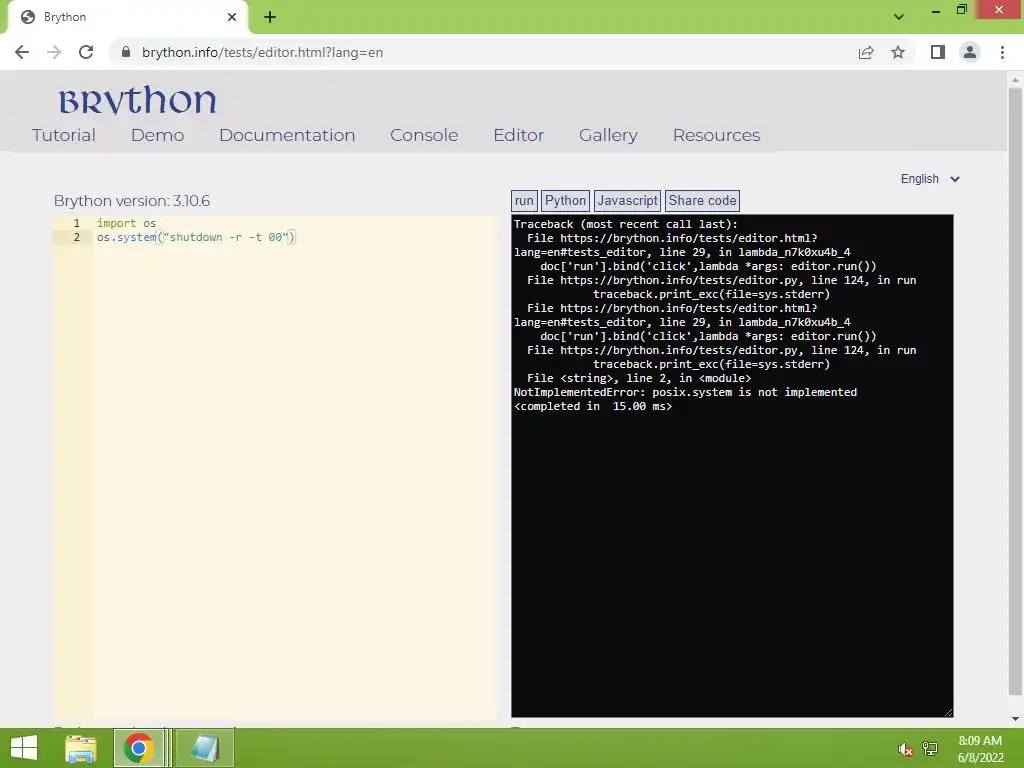Click the browser back arrow

(22, 52)
